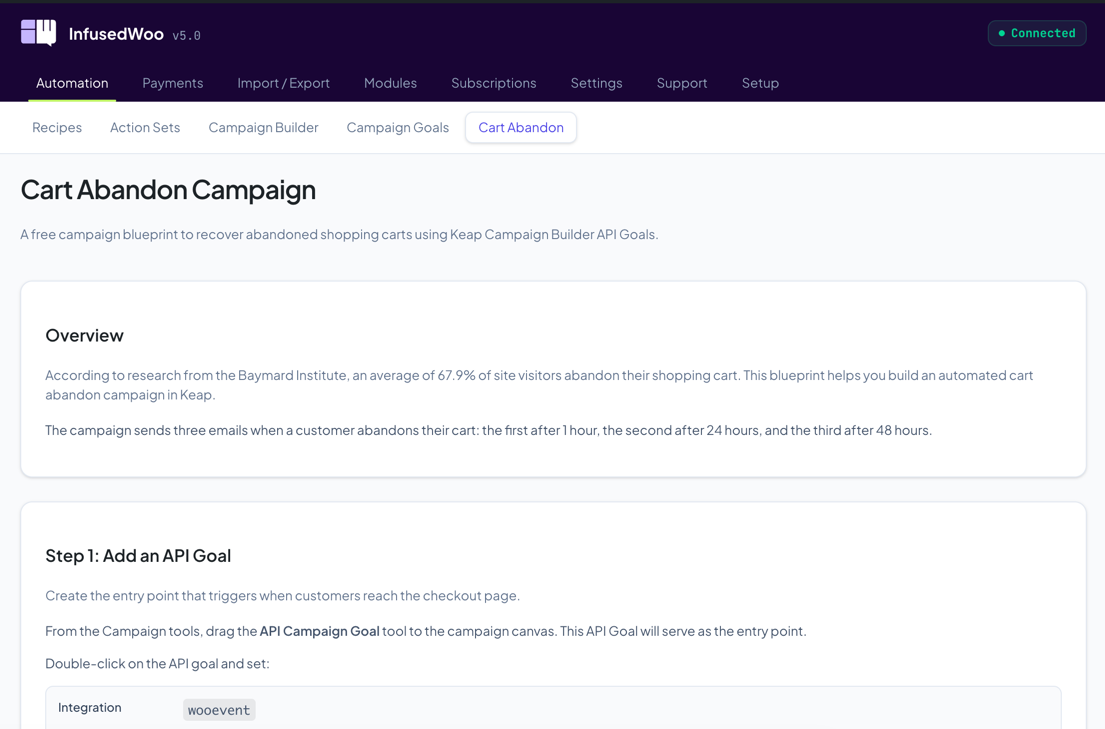Image resolution: width=1105 pixels, height=729 pixels.
Task: Switch to the Recipes sub-tab
Action: click(57, 127)
